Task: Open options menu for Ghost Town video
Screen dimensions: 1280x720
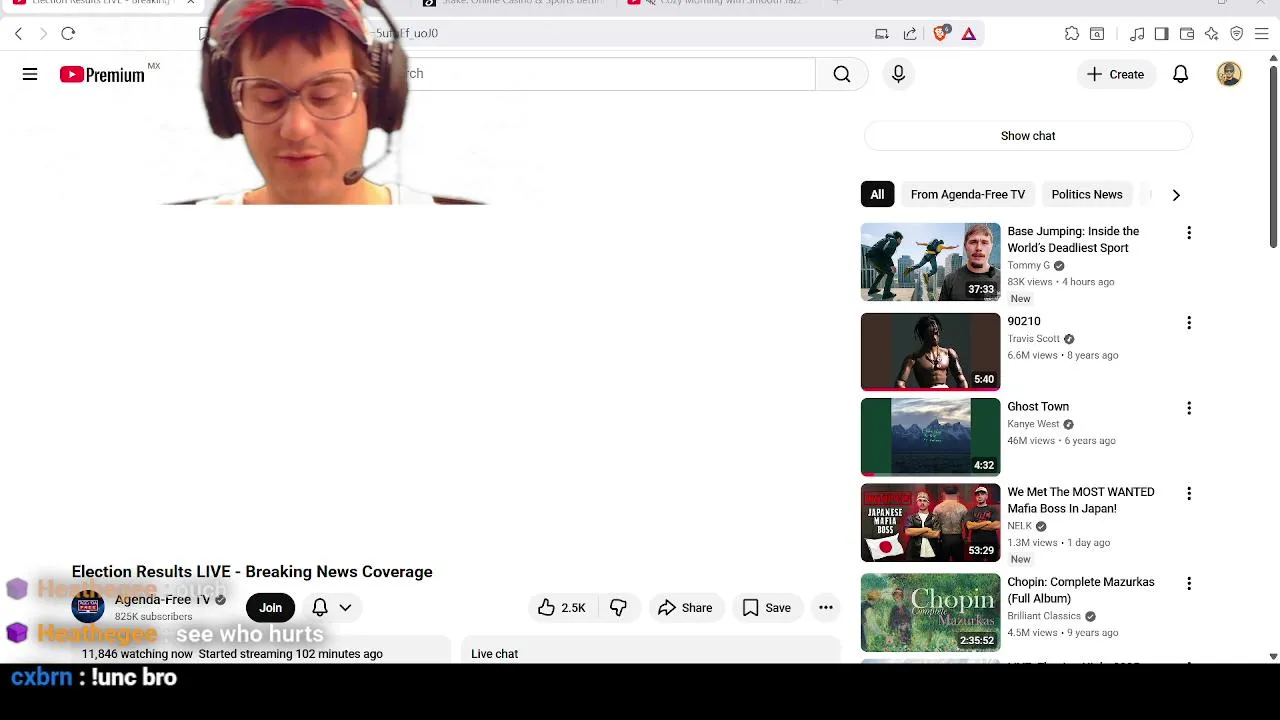Action: 1189,408
